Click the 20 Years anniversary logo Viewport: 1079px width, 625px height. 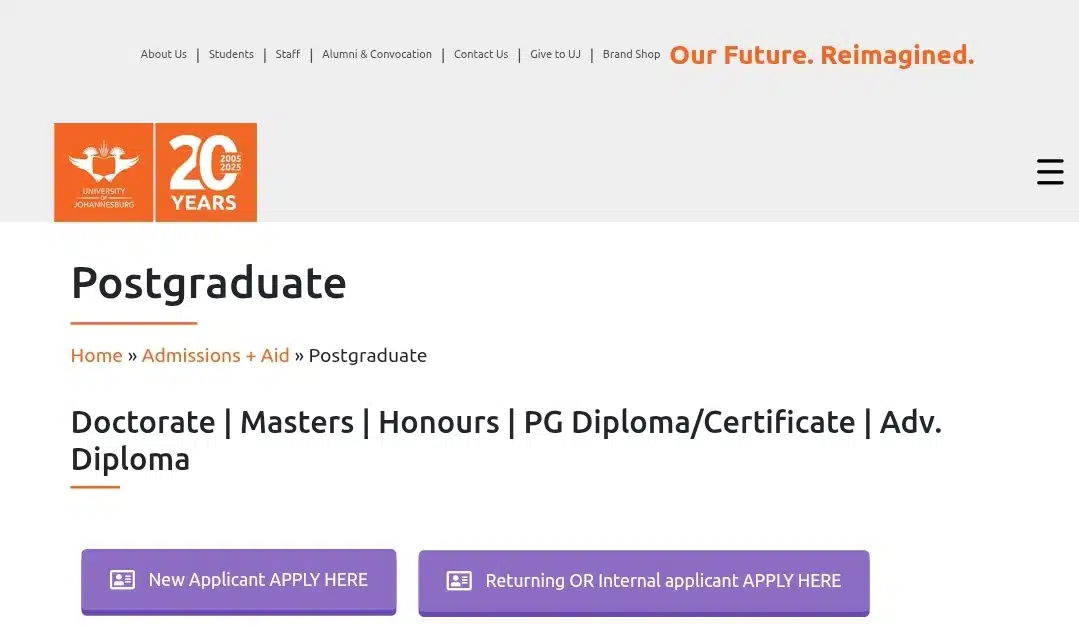pyautogui.click(x=206, y=172)
